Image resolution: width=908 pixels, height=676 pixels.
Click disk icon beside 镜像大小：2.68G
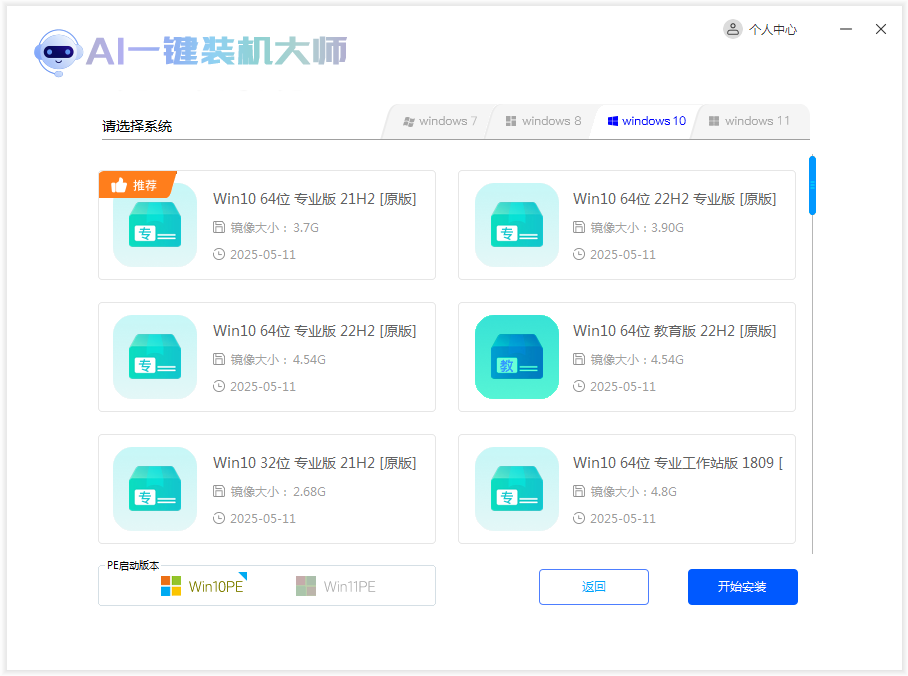click(x=219, y=491)
